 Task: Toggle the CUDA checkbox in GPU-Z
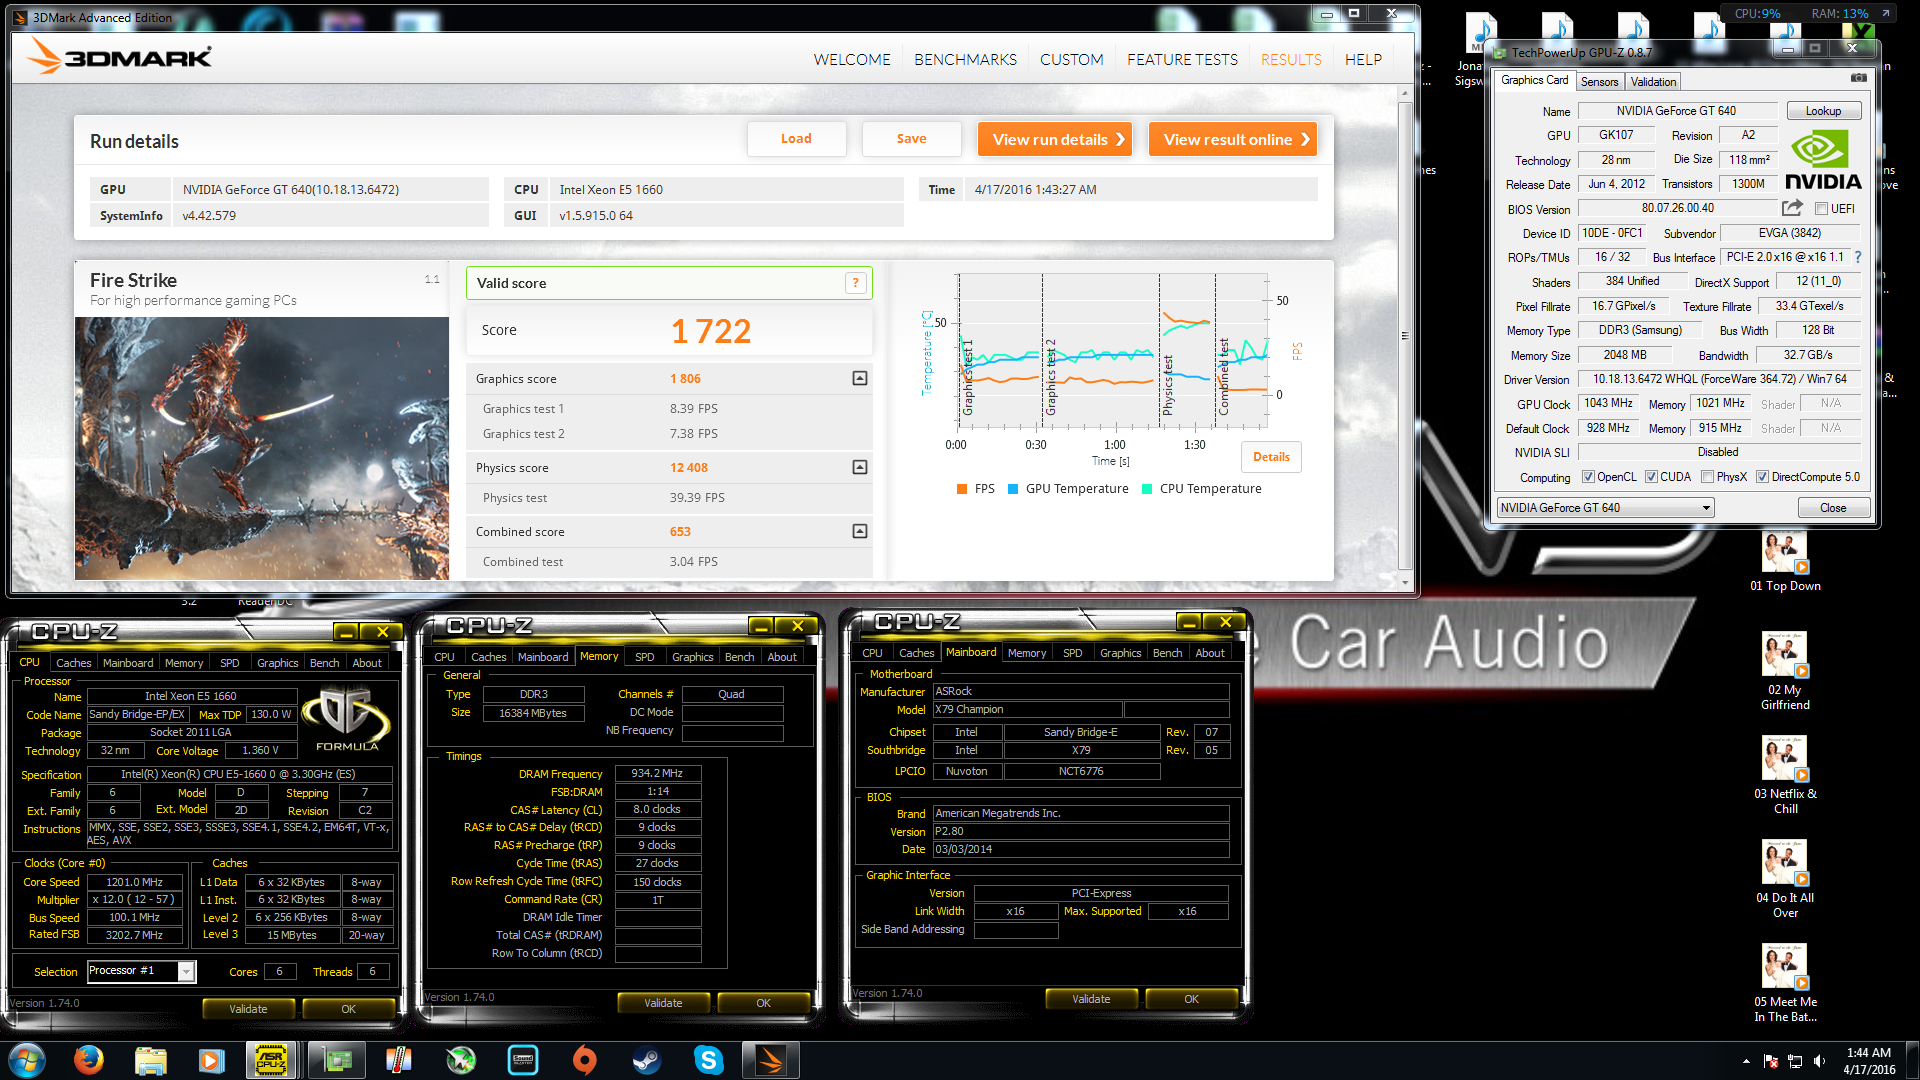tap(1651, 477)
